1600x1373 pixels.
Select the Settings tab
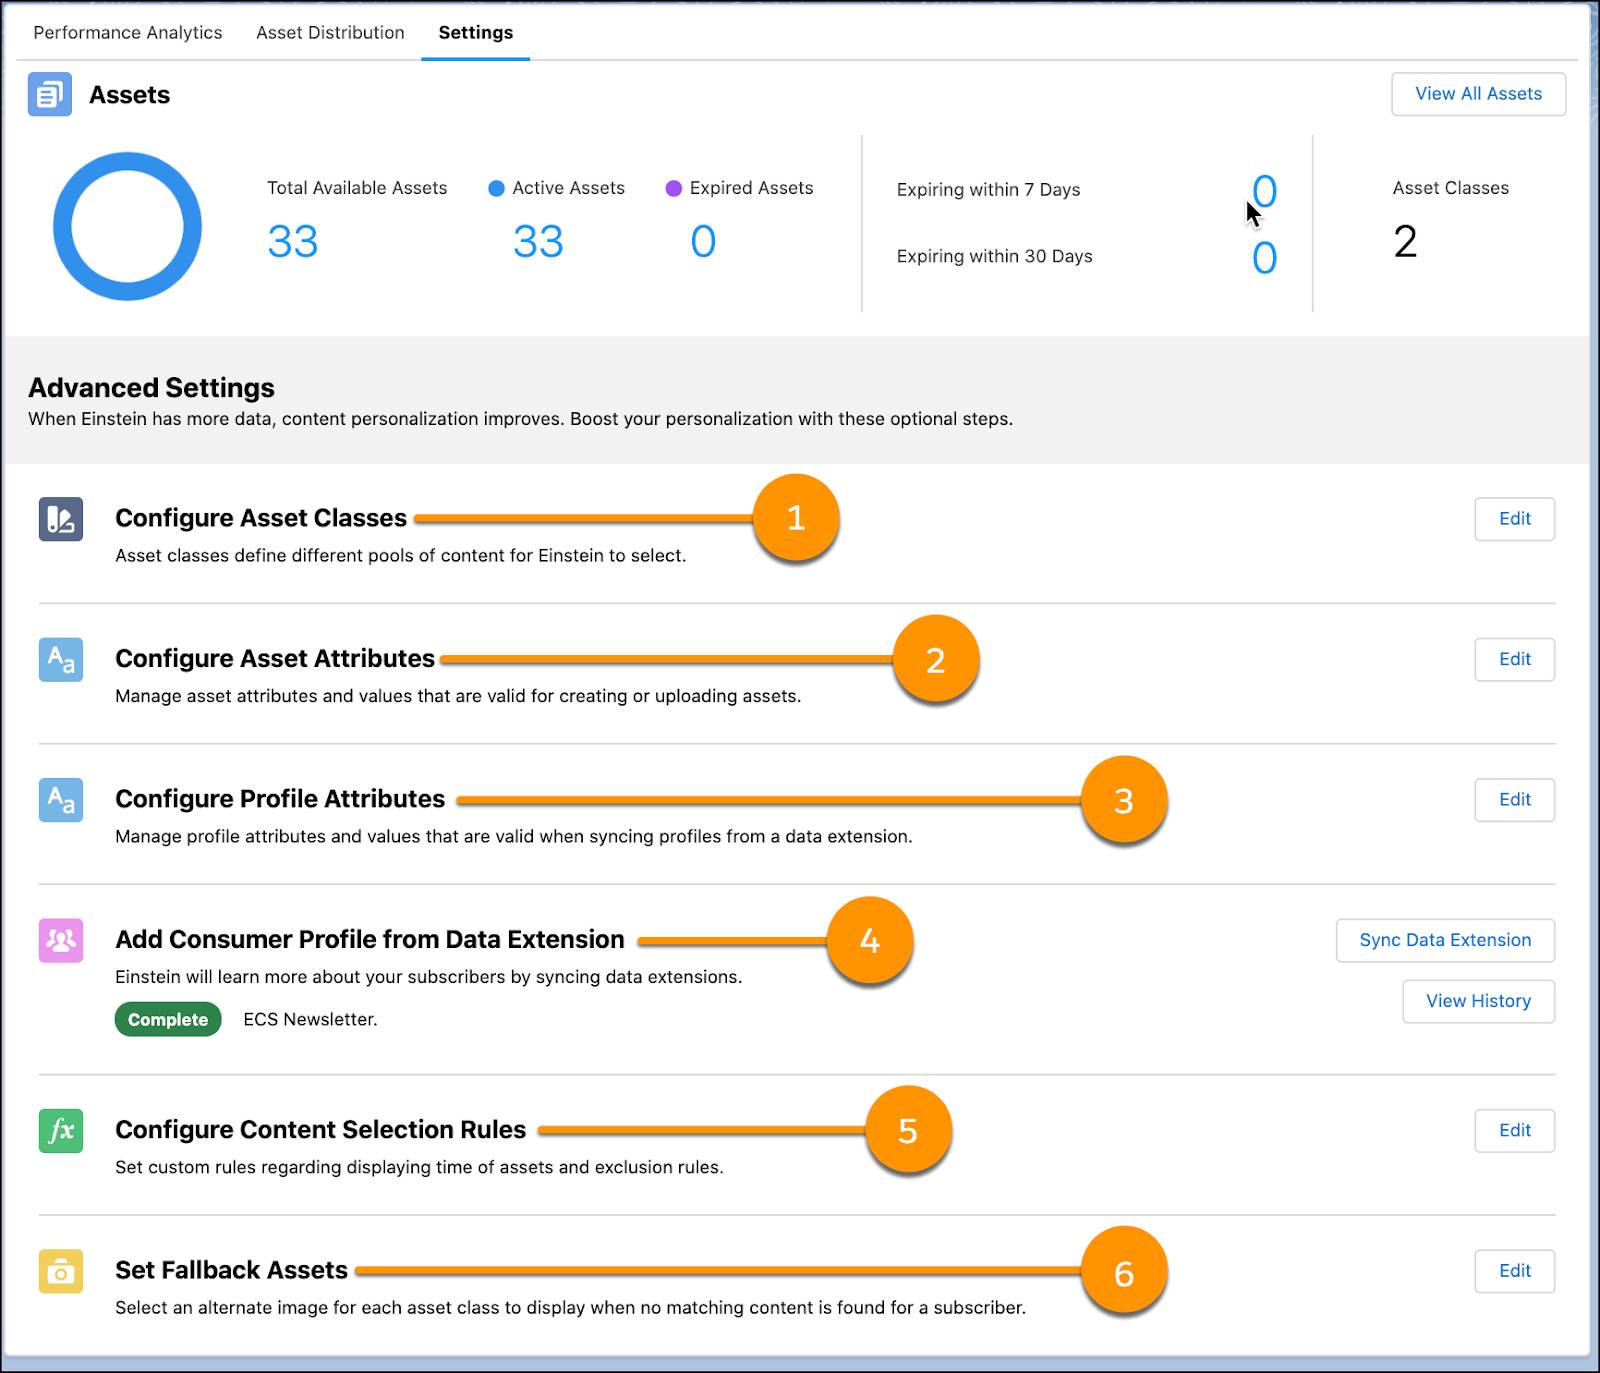coord(476,32)
